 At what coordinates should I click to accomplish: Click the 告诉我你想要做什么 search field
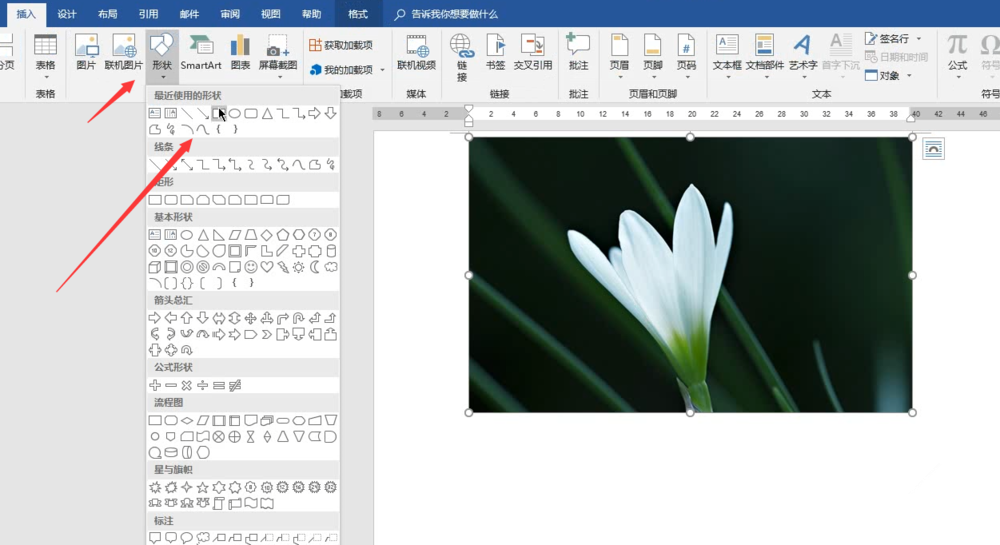(x=454, y=14)
